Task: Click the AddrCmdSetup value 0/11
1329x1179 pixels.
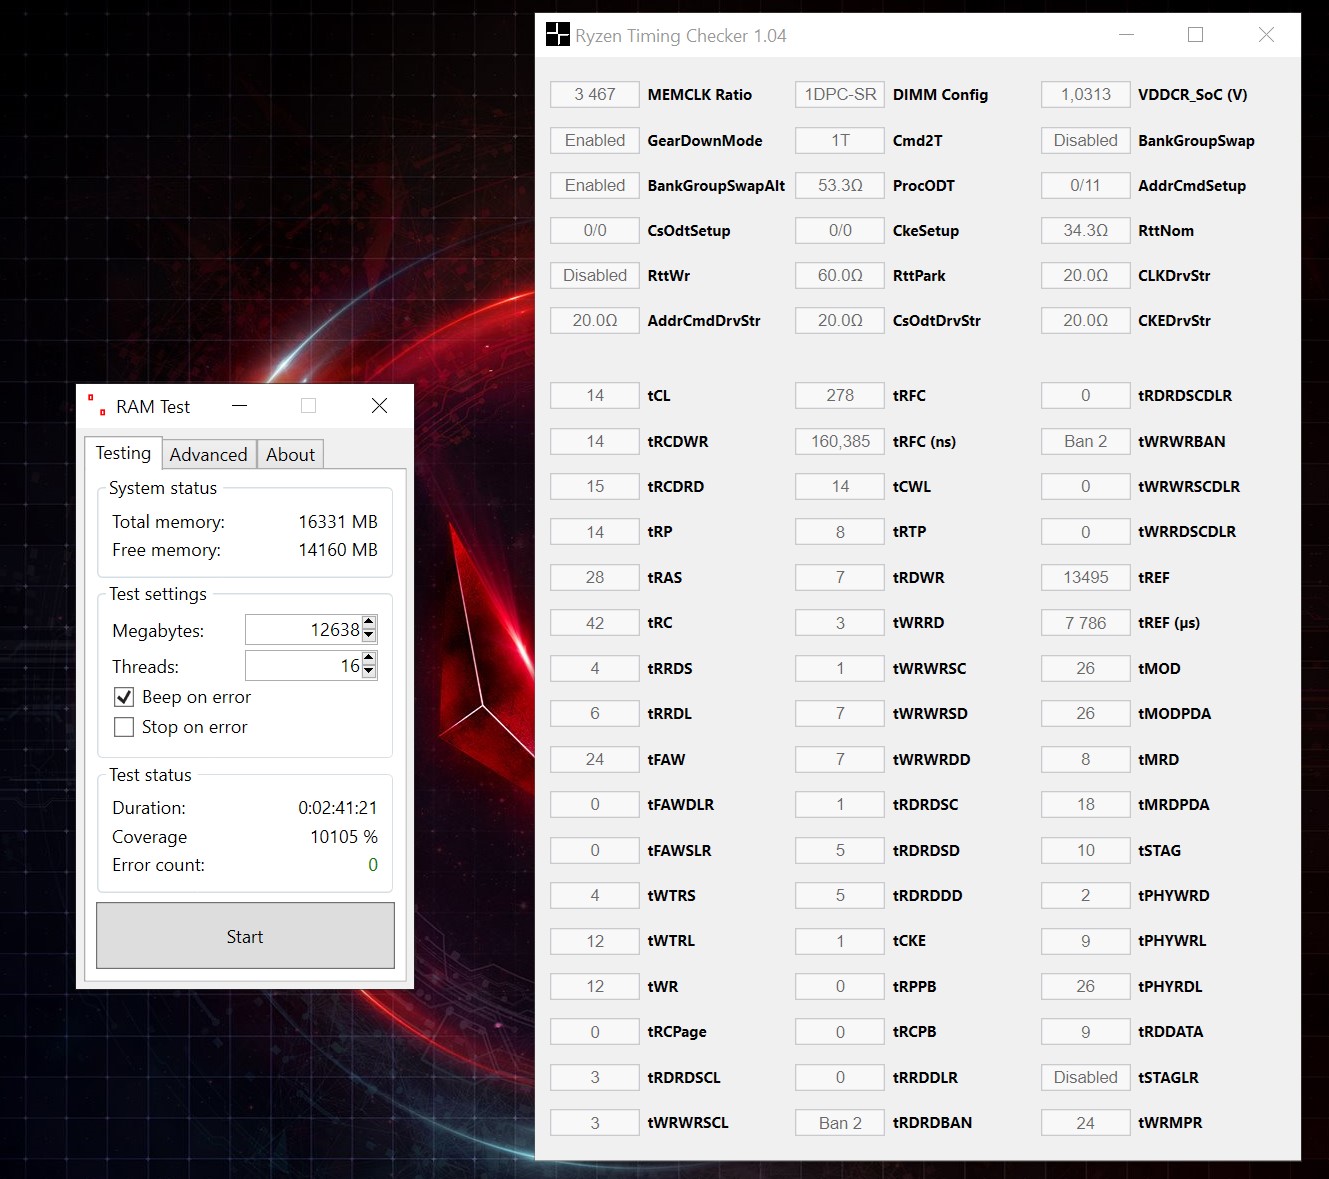Action: click(1086, 185)
